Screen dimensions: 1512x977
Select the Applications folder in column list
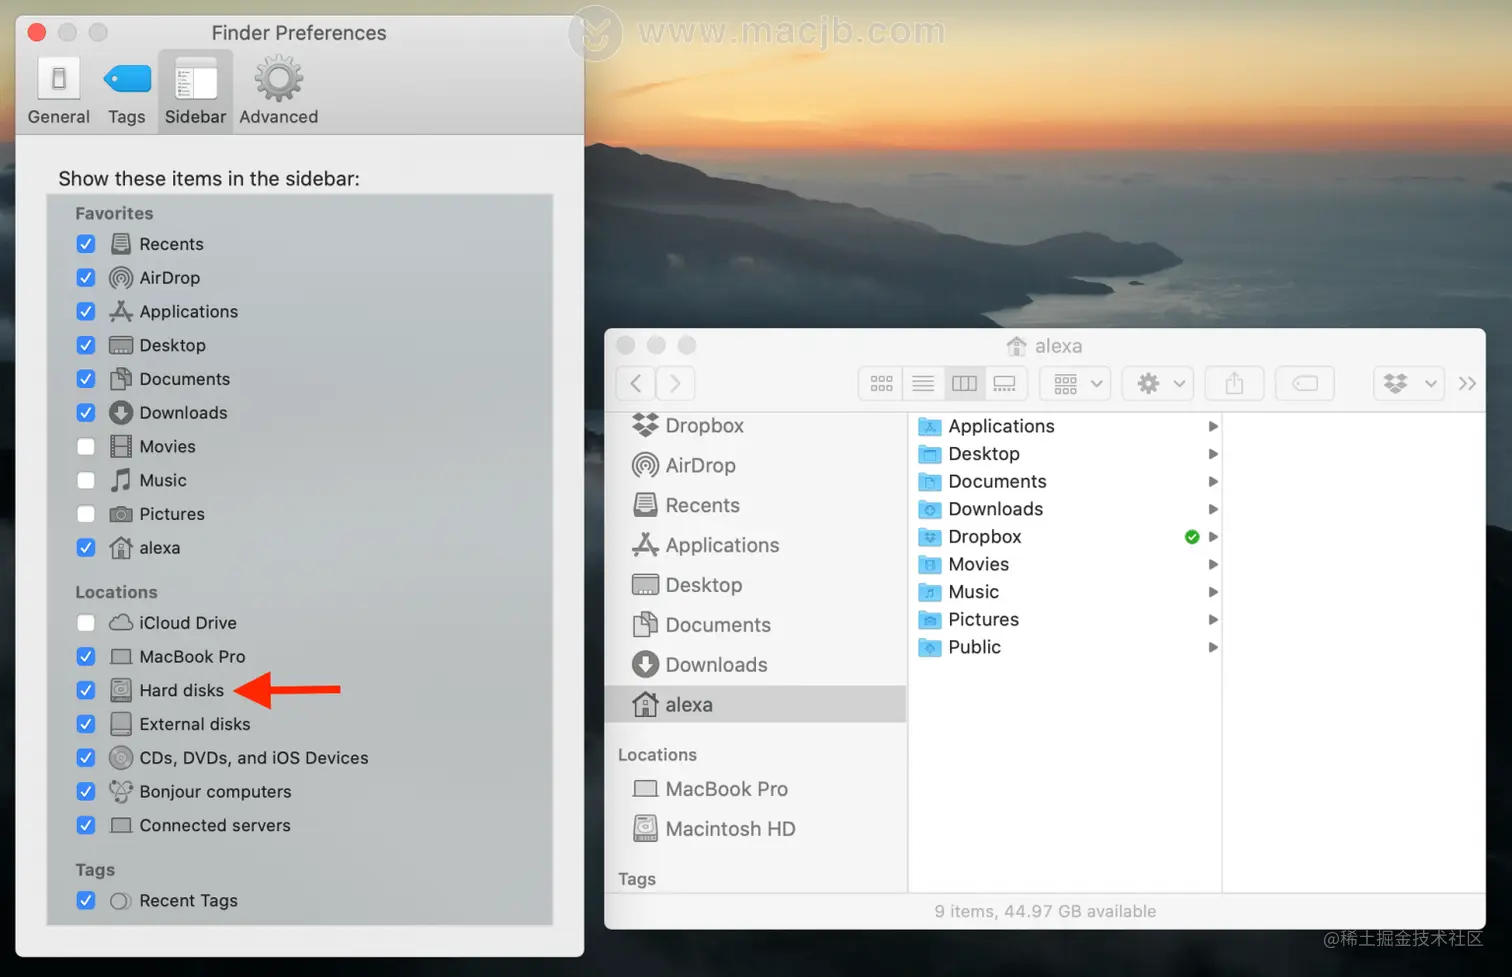pos(1066,427)
